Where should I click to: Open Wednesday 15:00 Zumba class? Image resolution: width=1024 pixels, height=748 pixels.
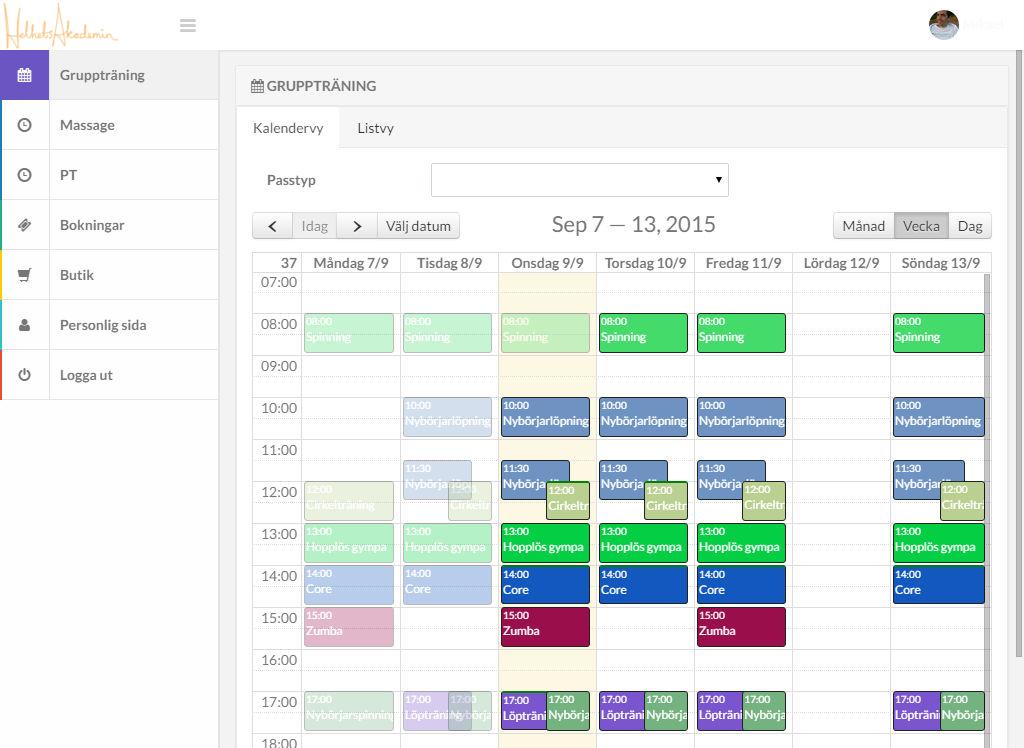point(545,627)
